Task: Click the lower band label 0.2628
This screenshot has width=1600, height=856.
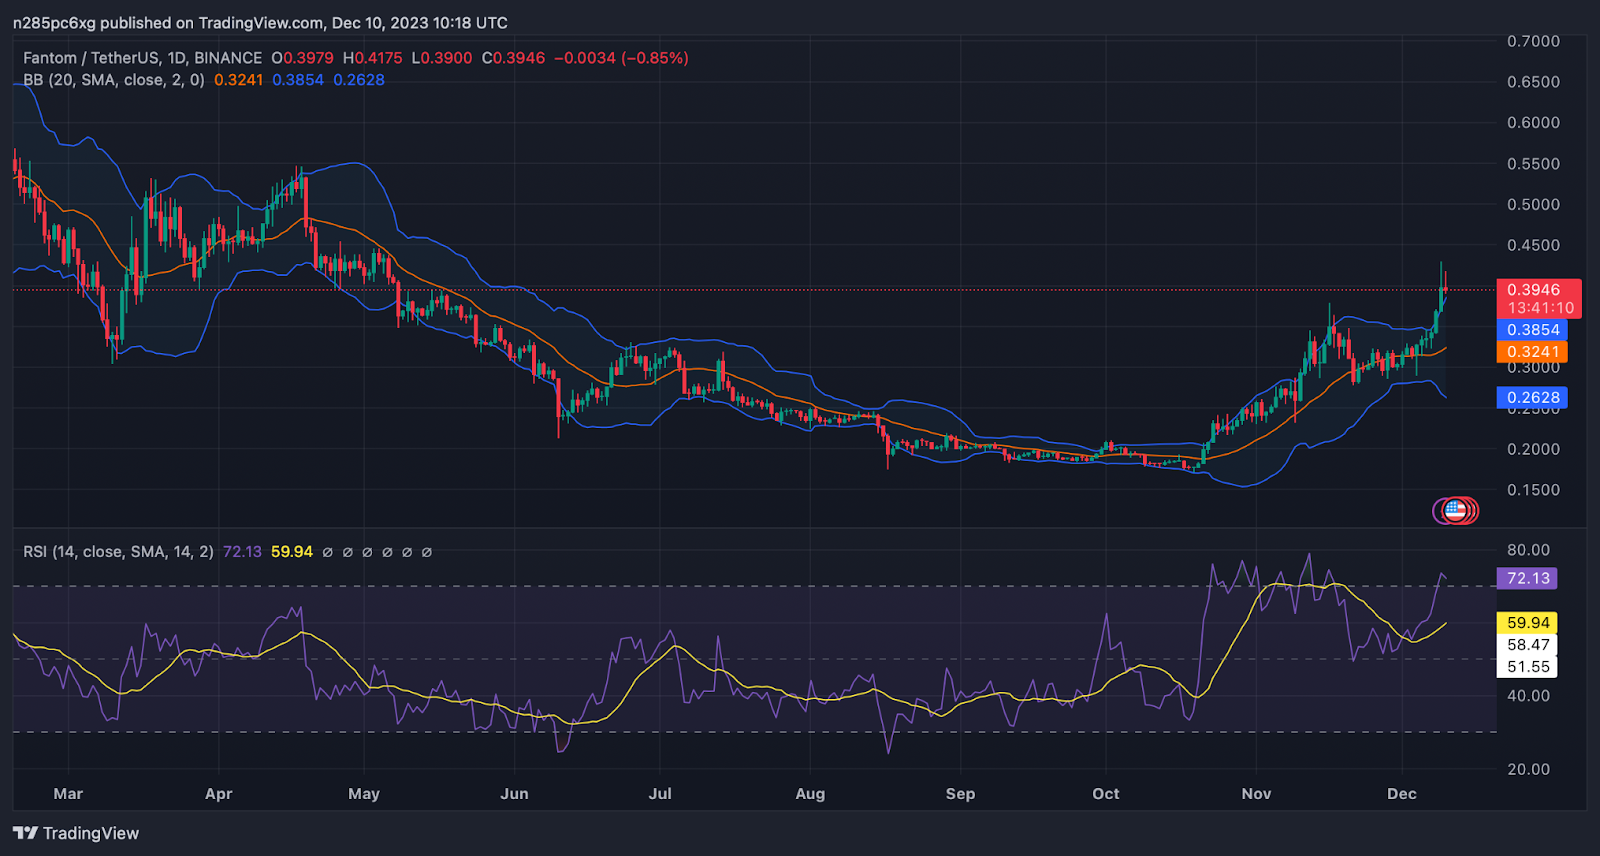Action: click(x=1532, y=398)
